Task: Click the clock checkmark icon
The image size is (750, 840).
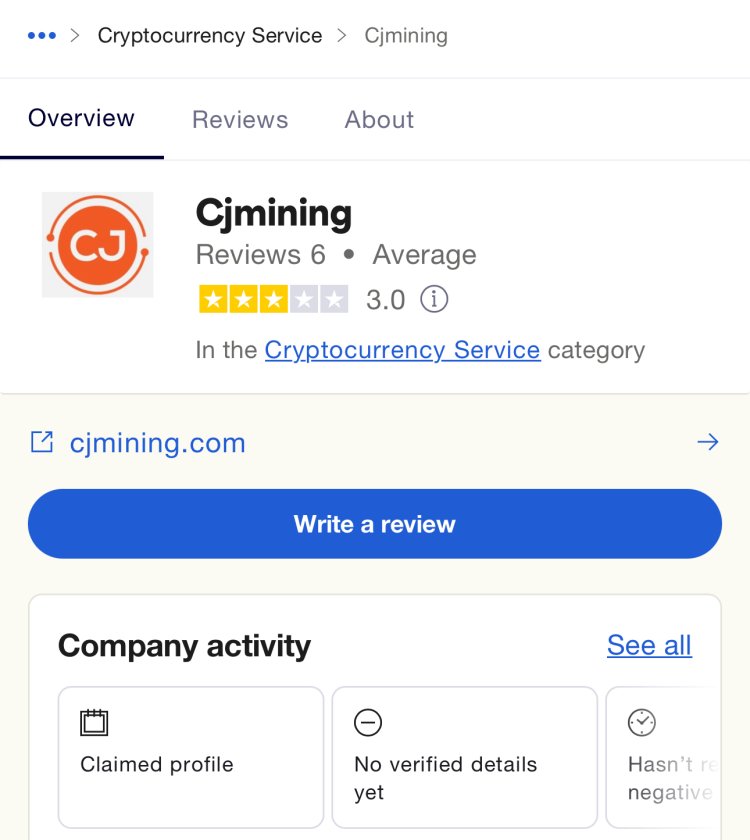Action: pos(642,723)
